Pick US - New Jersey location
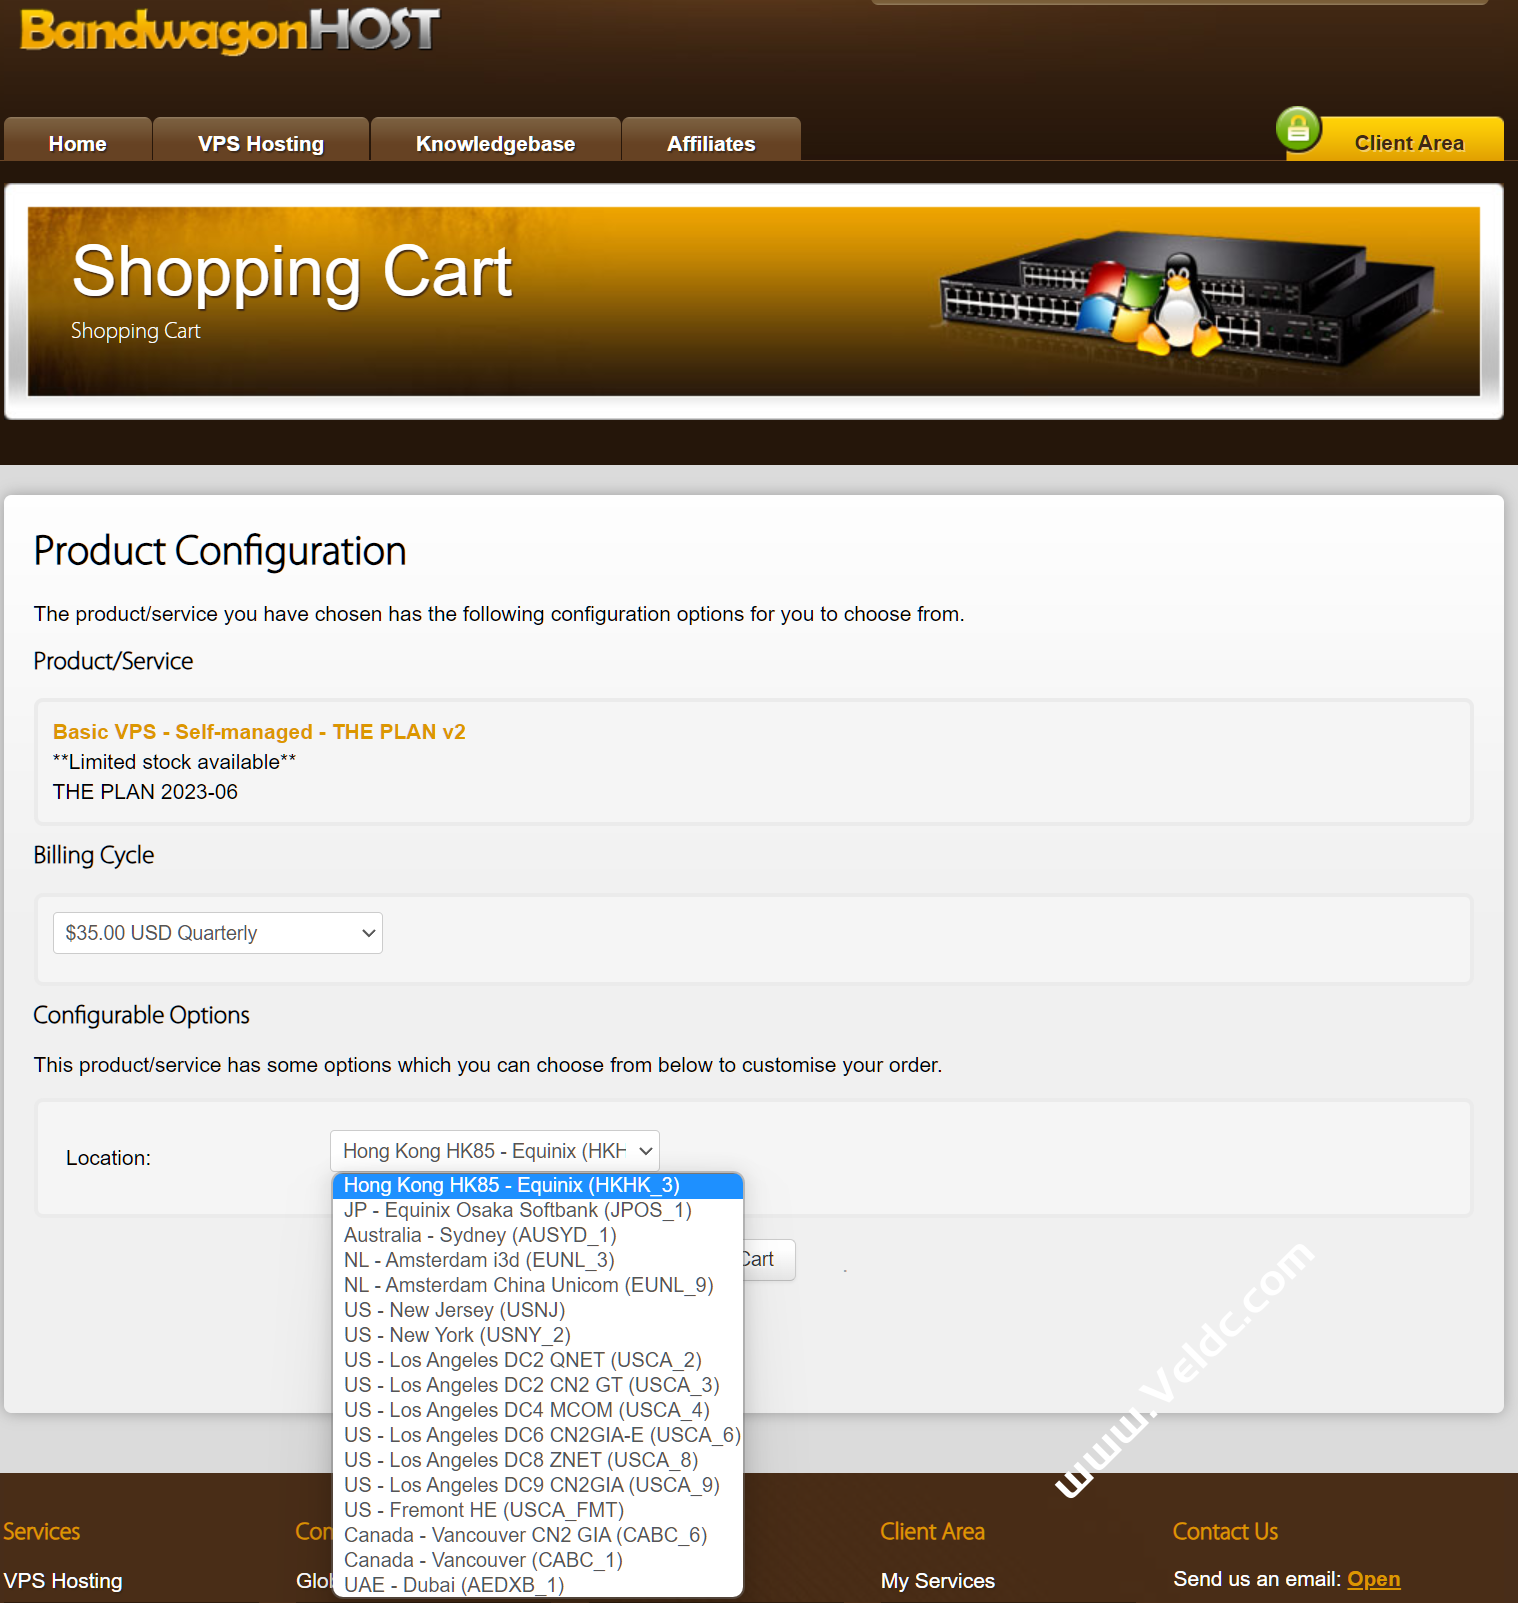The height and width of the screenshot is (1603, 1518). click(454, 1310)
